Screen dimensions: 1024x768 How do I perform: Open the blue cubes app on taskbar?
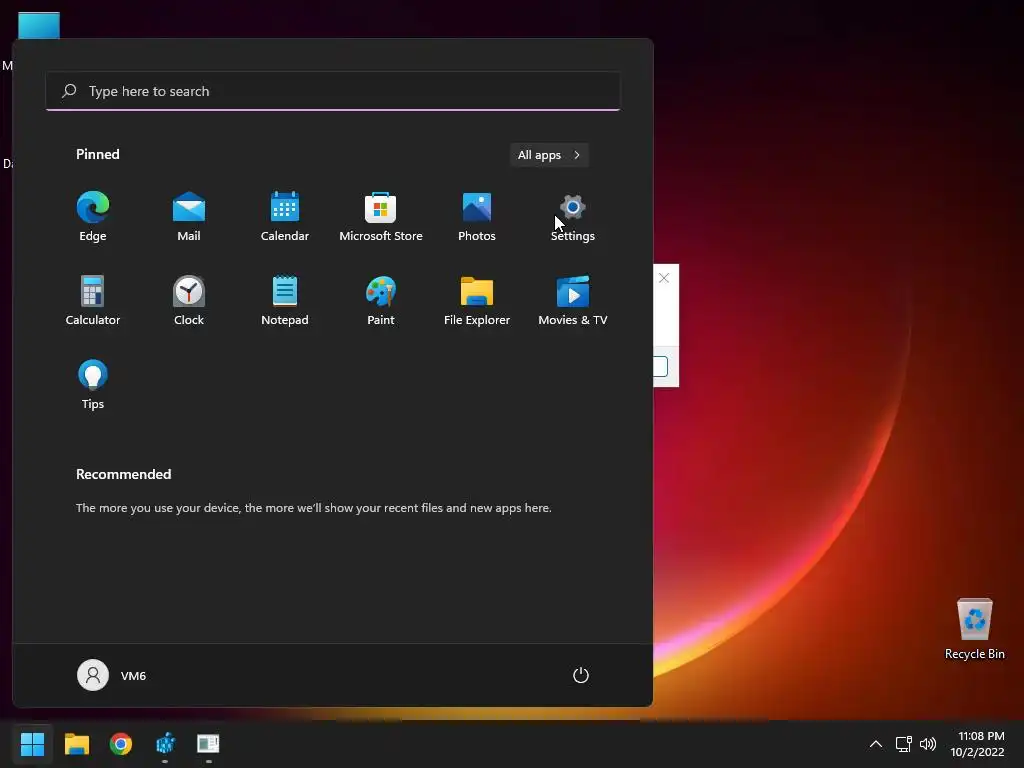[165, 744]
